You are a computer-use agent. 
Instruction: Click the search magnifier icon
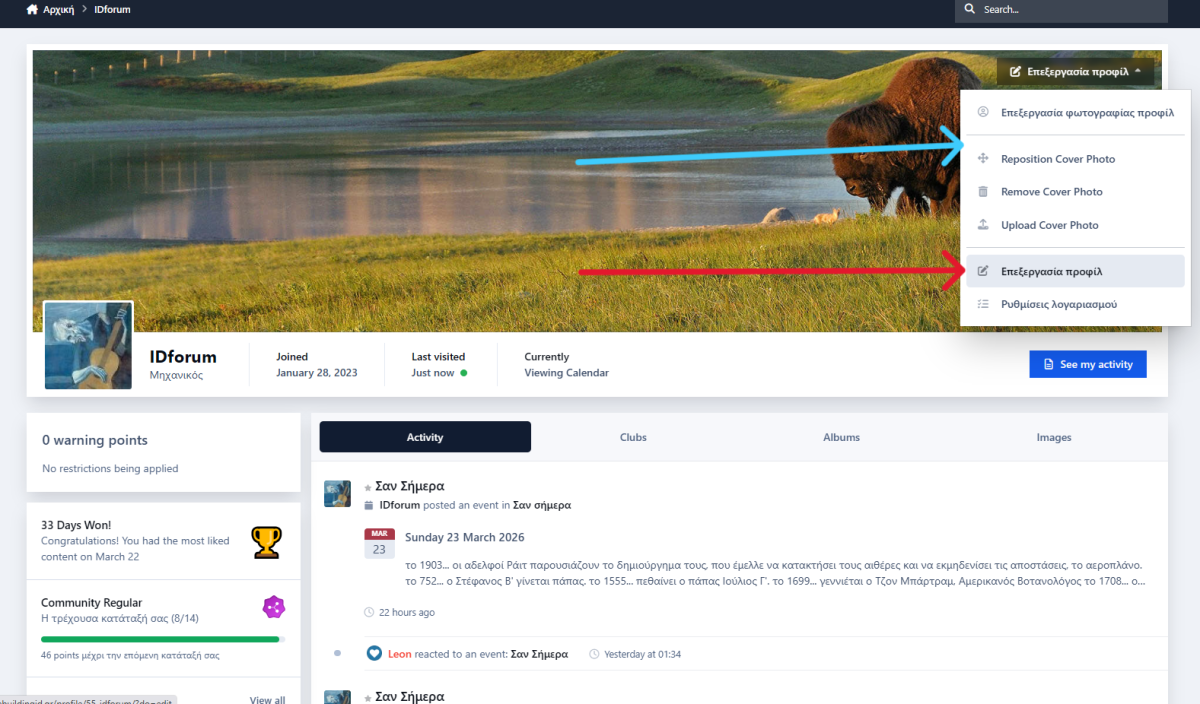click(x=970, y=10)
